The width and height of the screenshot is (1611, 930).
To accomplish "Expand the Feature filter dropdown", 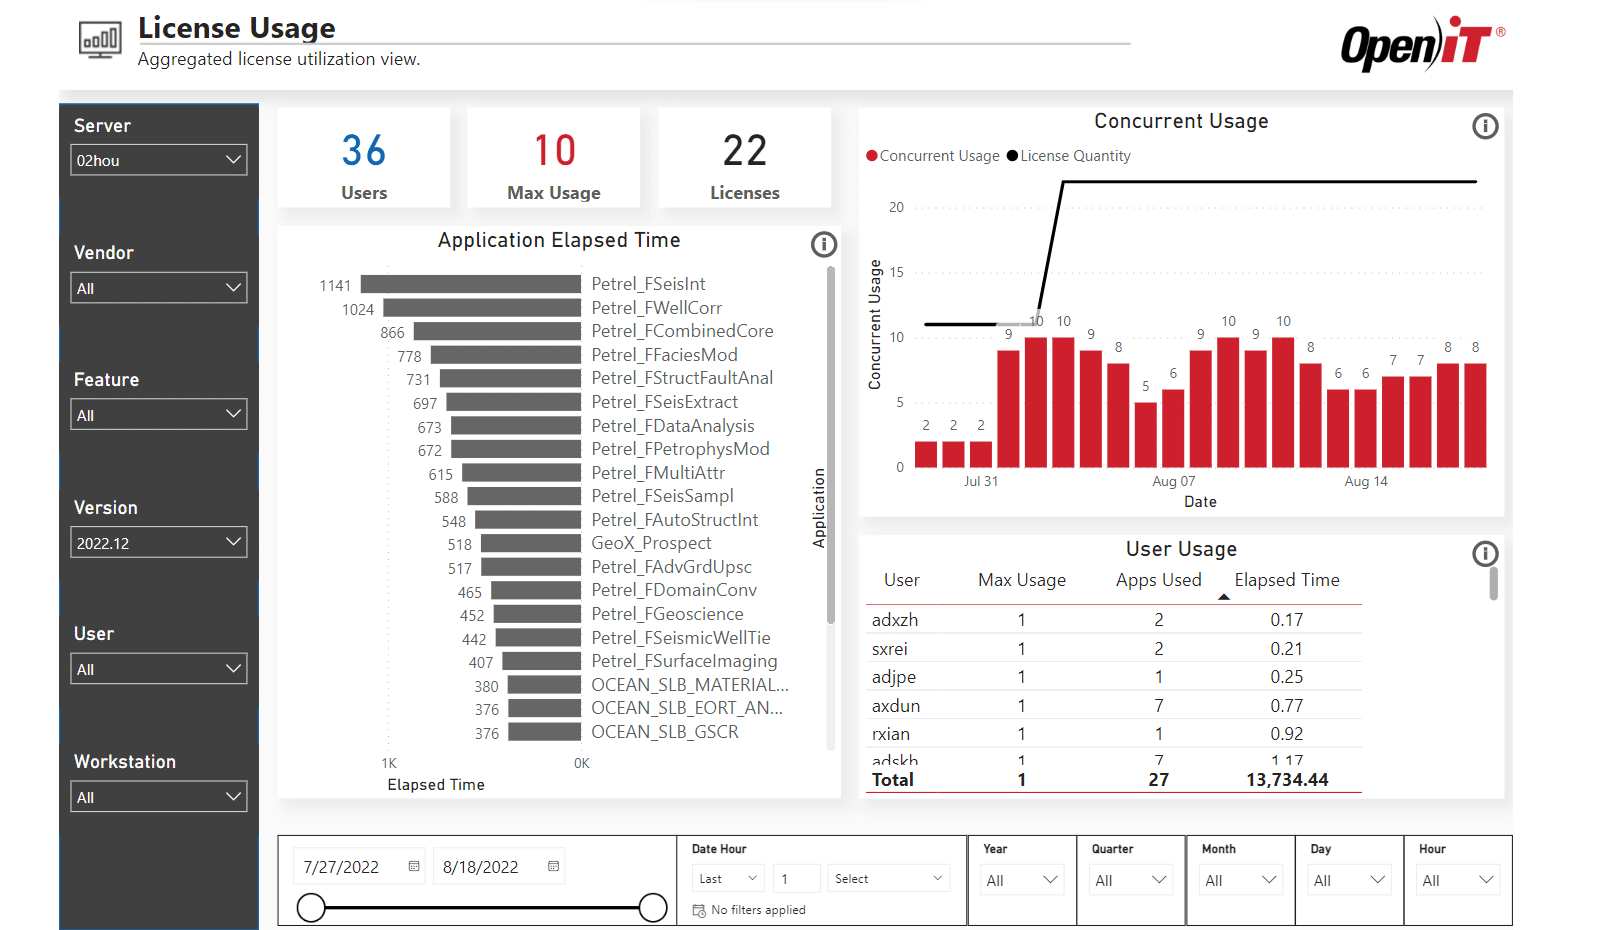I will point(159,415).
